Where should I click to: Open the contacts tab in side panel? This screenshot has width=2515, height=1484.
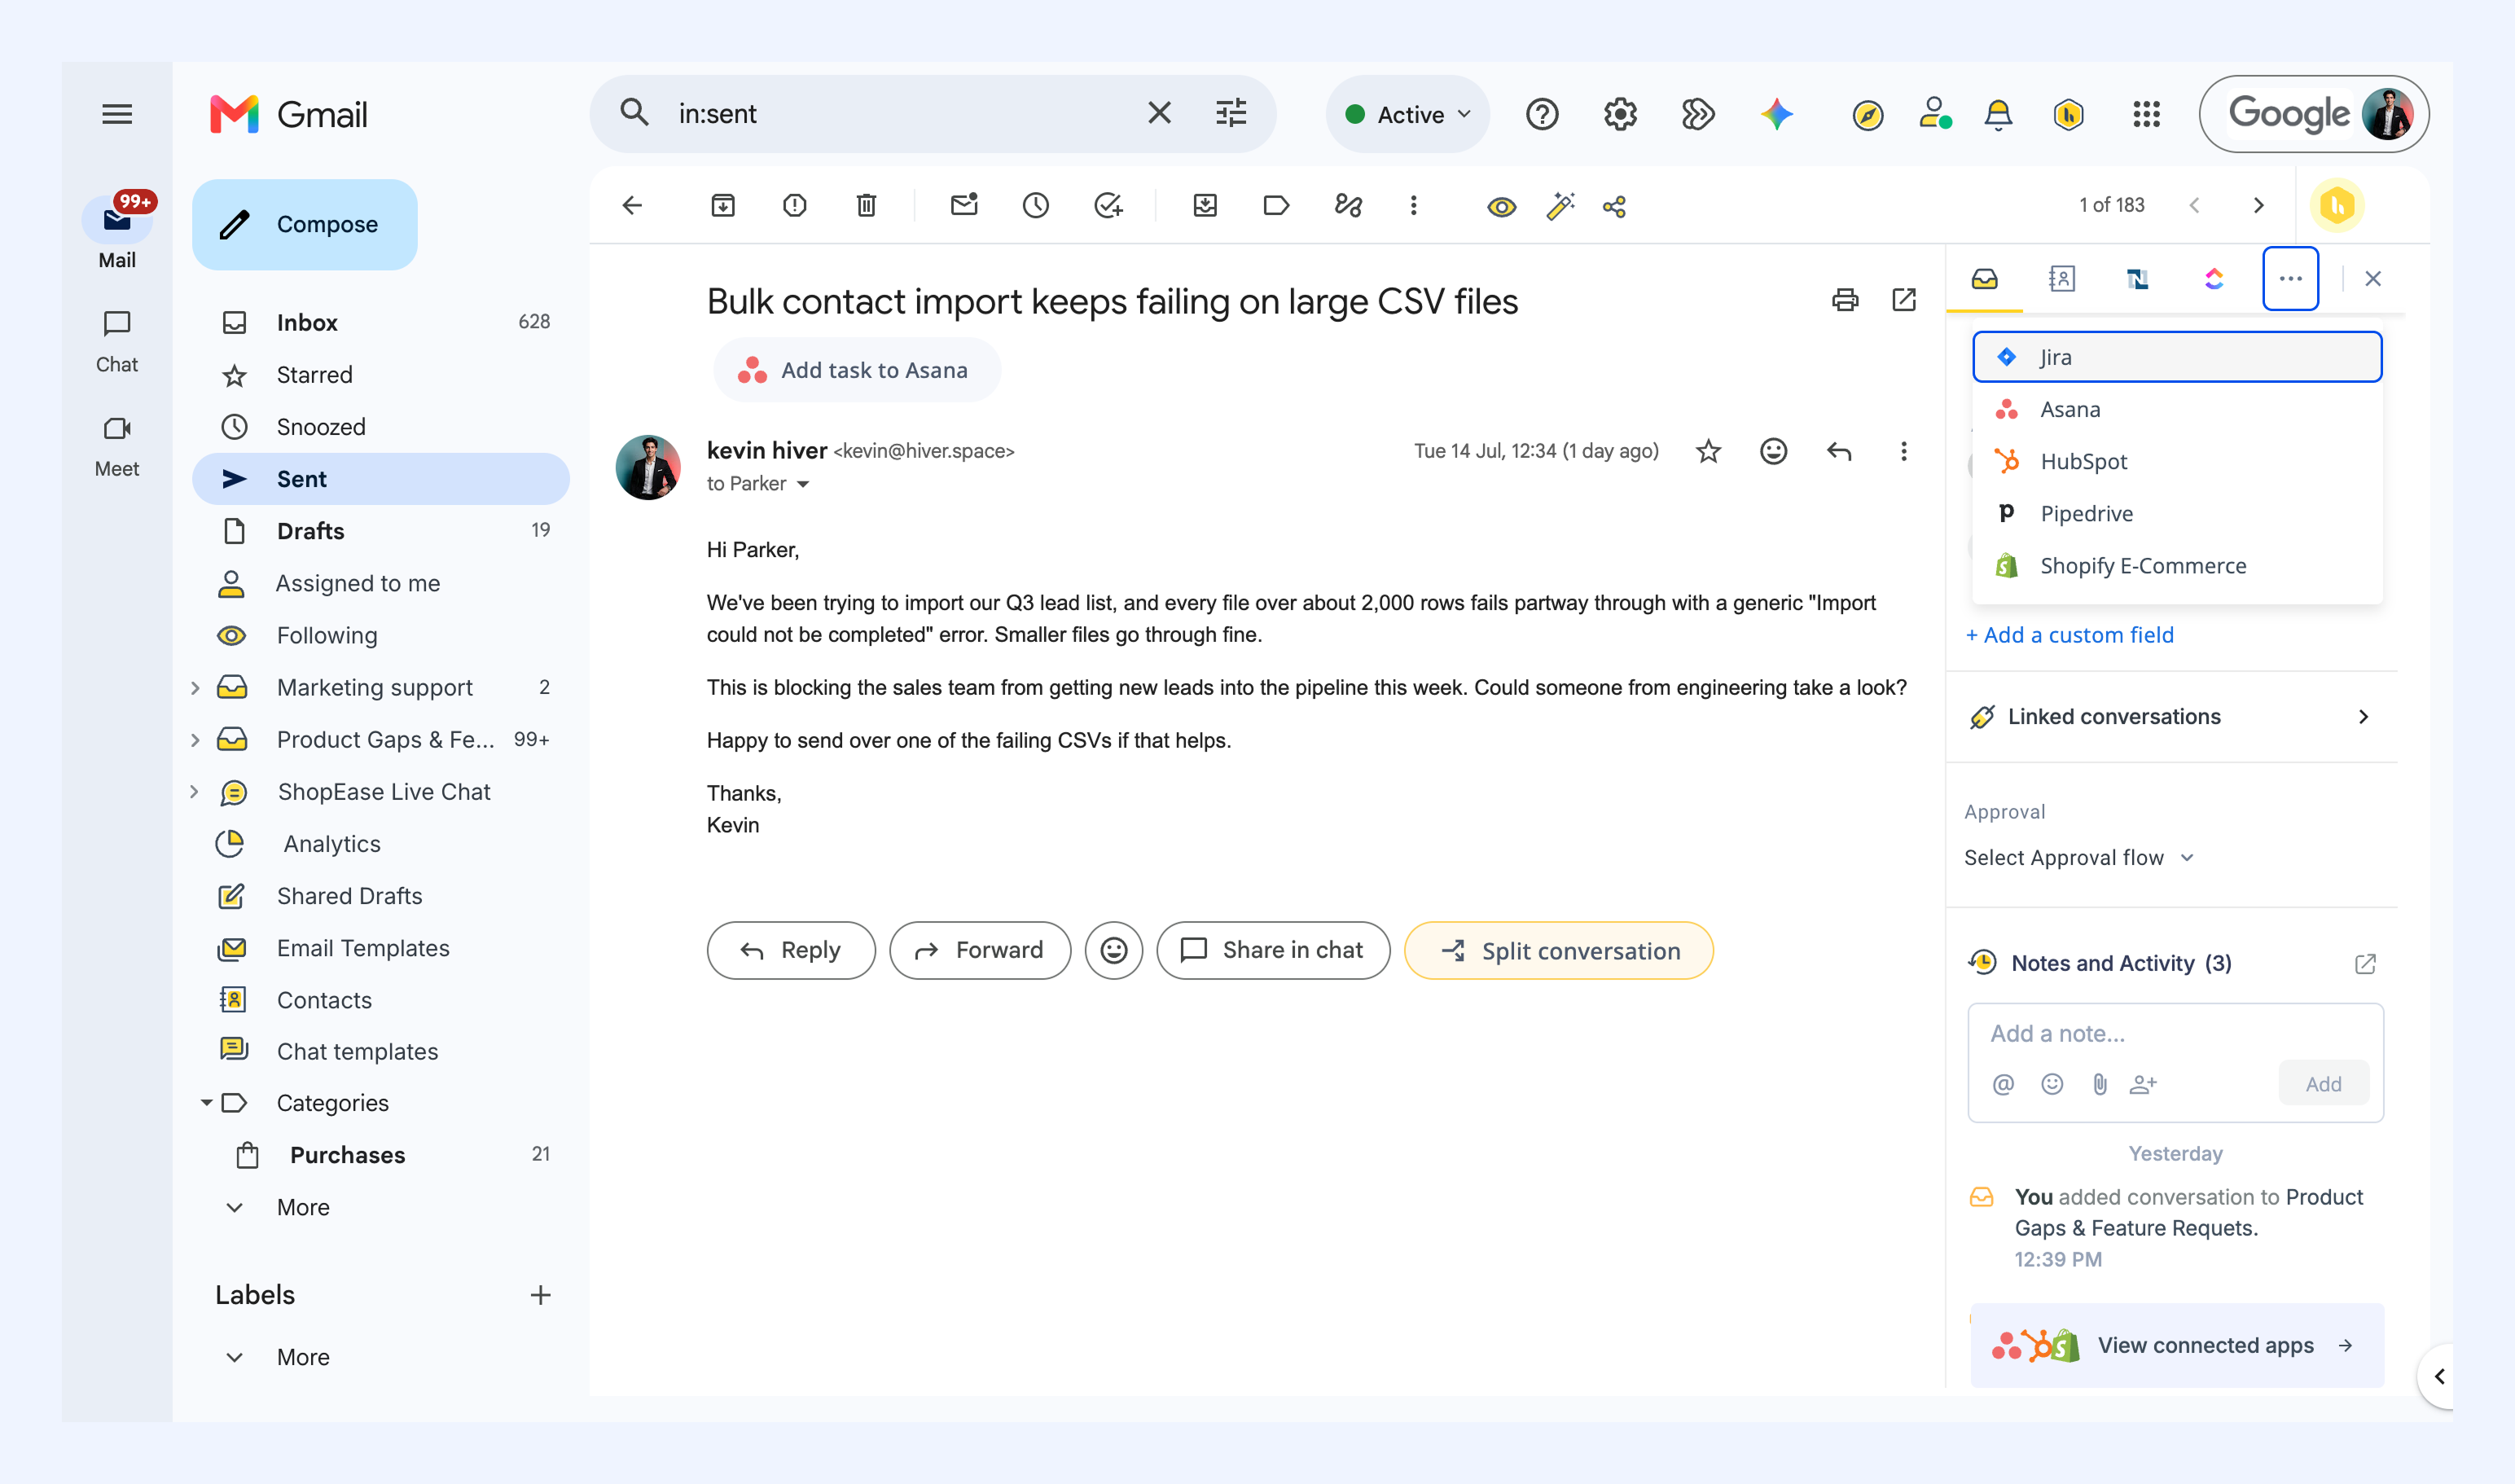(x=2061, y=279)
